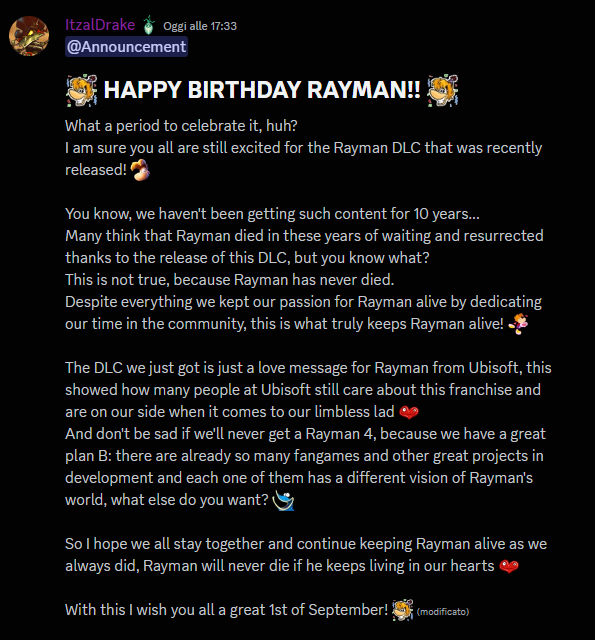Click the red heart emoji after 'our hearts'
The image size is (595, 640).
tap(509, 567)
